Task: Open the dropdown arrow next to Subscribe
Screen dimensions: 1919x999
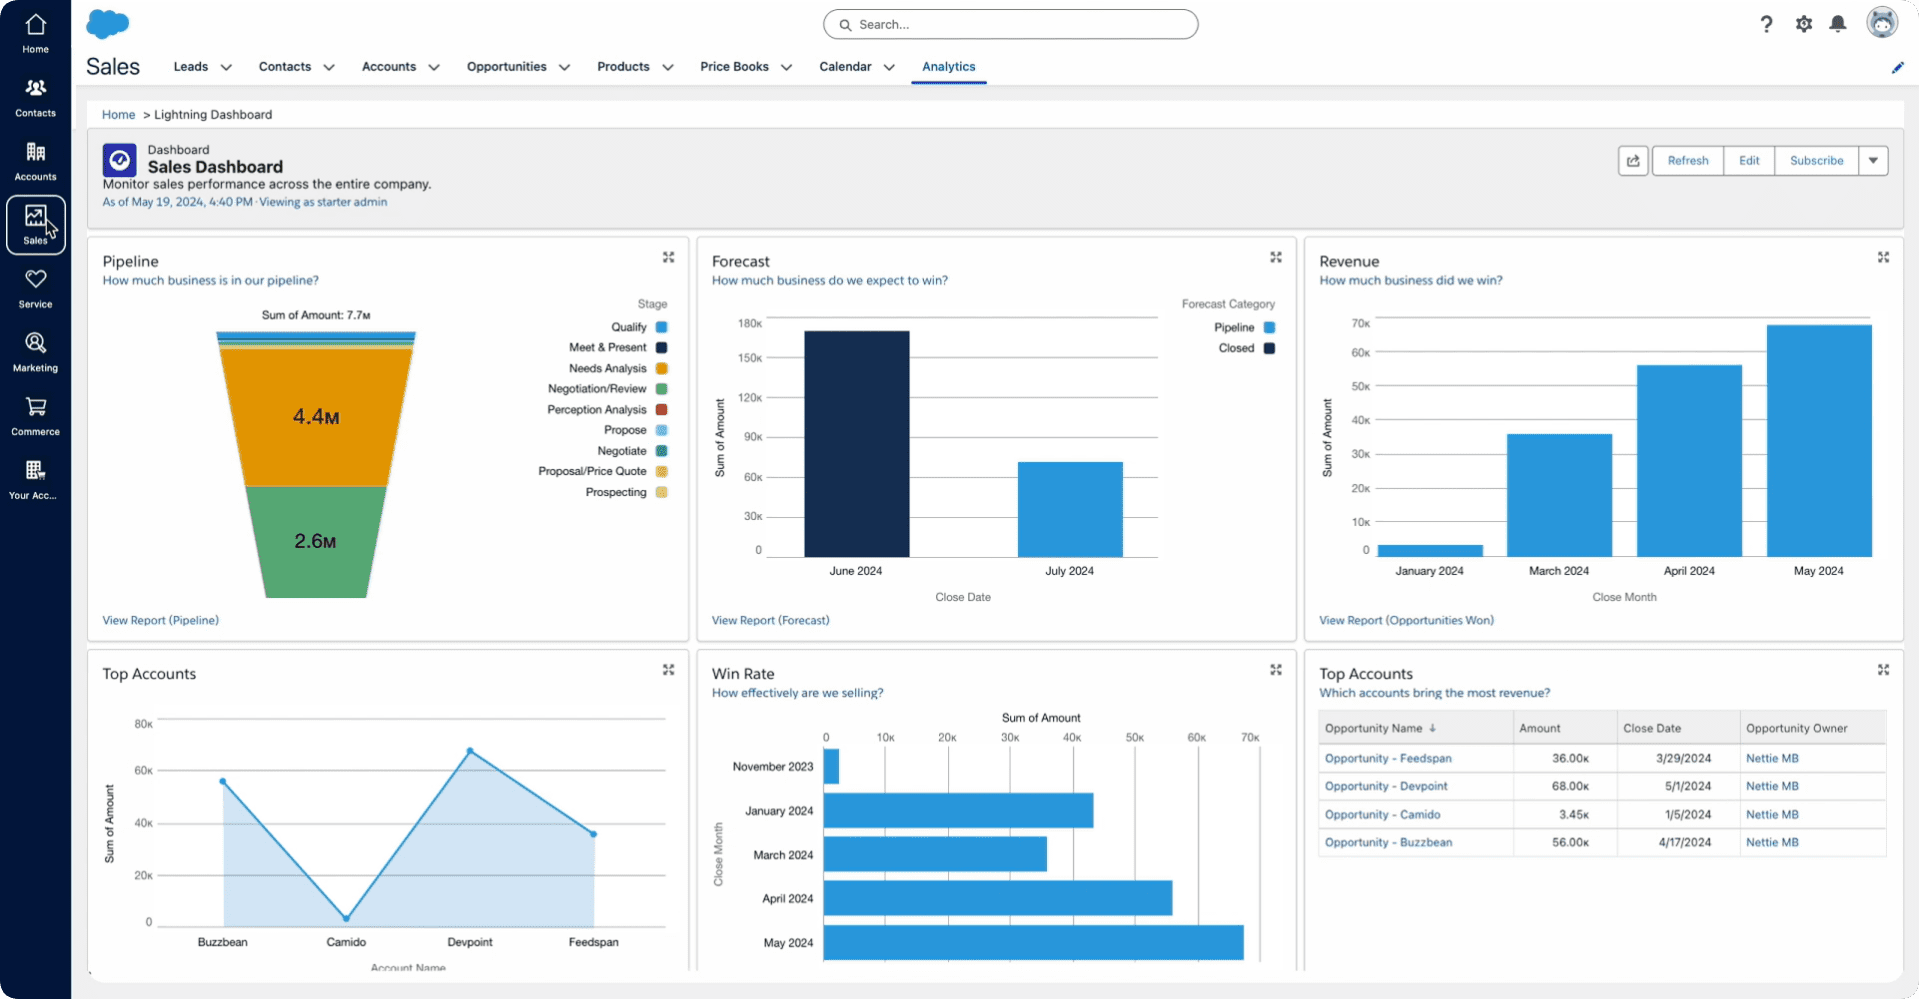Action: pos(1873,161)
